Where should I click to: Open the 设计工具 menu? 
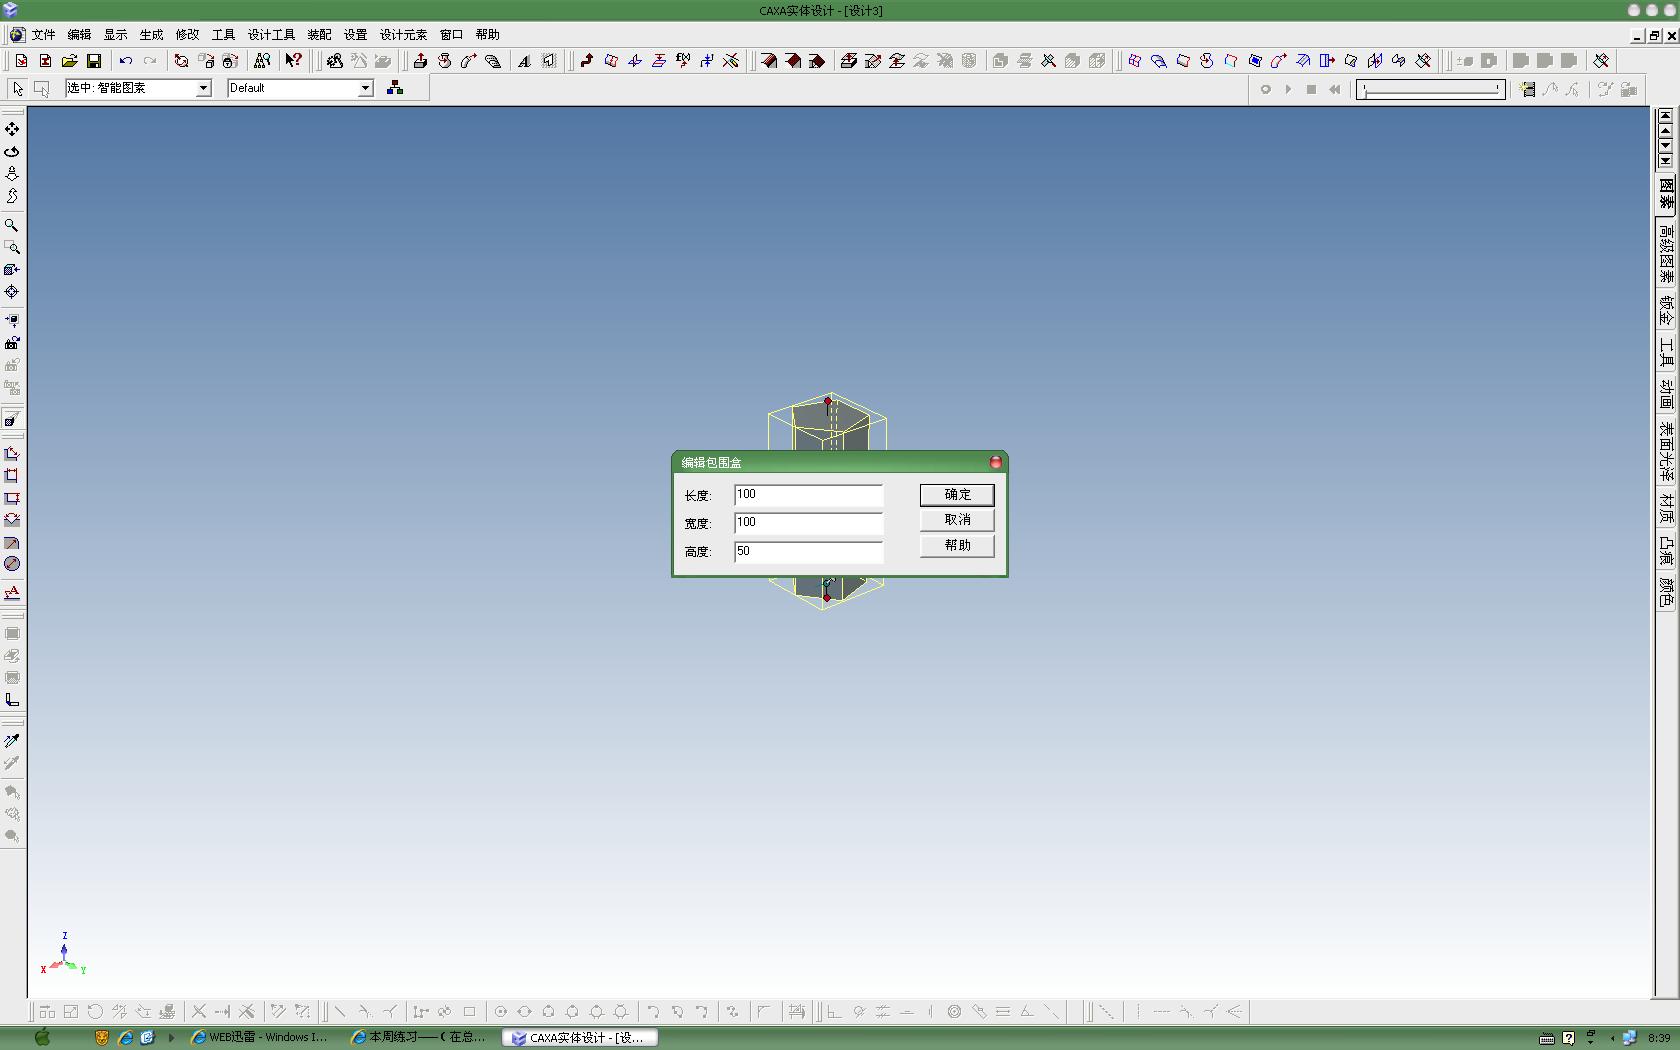point(271,35)
